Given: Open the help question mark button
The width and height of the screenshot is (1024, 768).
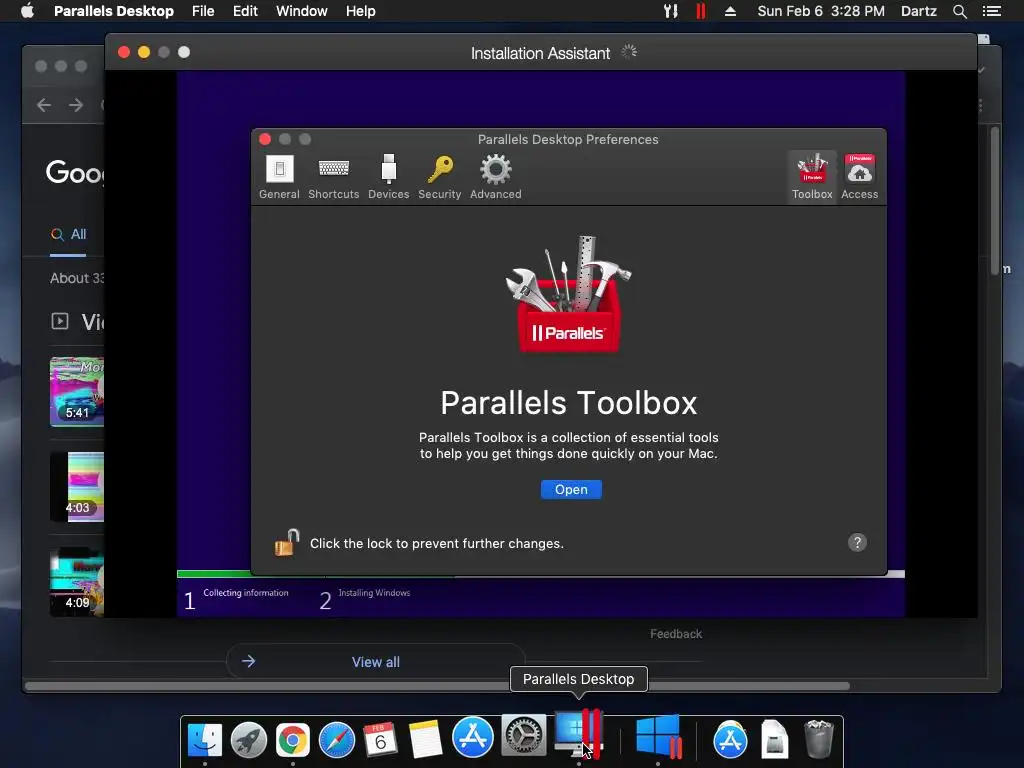Looking at the screenshot, I should click(x=857, y=543).
